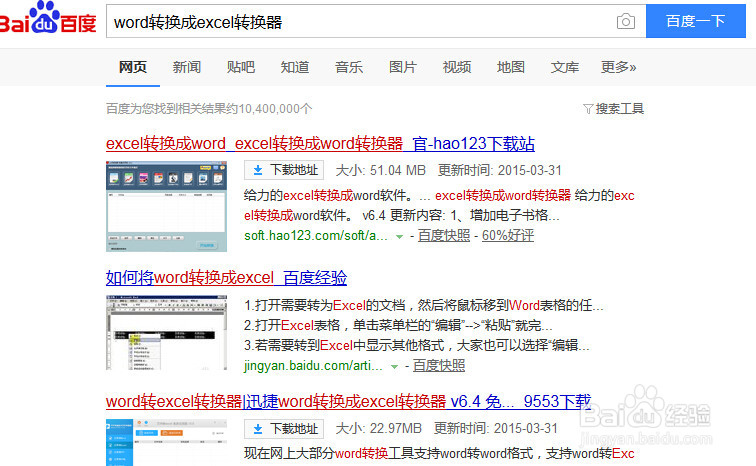The image size is (756, 466).
Task: Open camera image search icon
Action: pyautogui.click(x=625, y=21)
